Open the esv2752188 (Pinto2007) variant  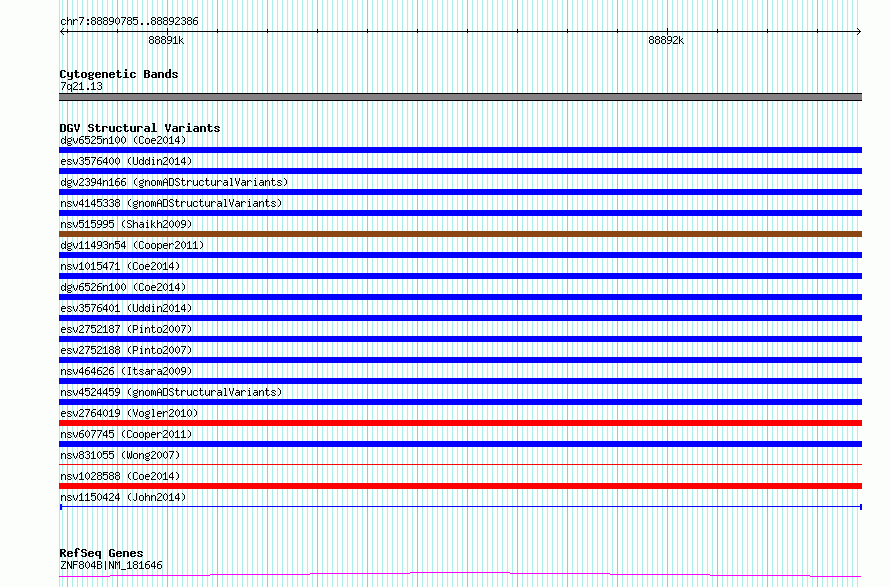click(126, 350)
